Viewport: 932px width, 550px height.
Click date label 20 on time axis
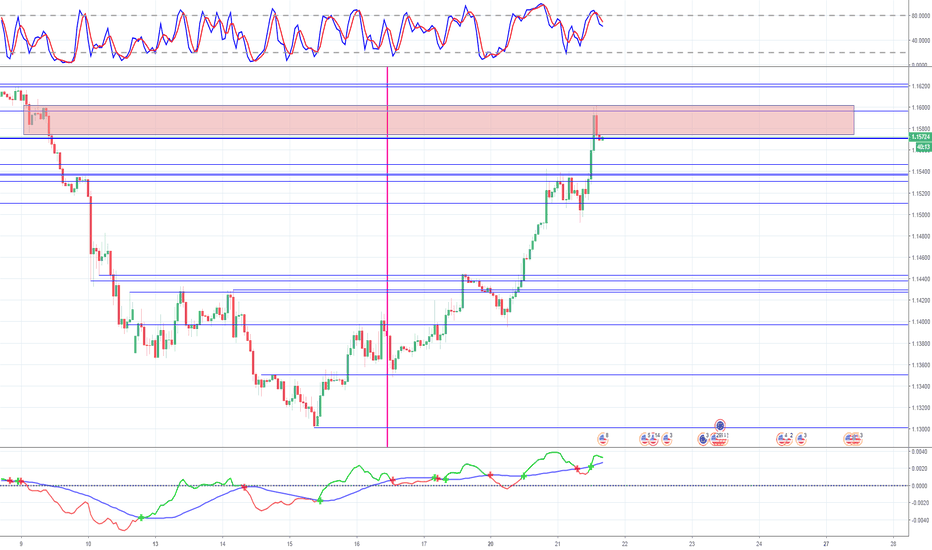[x=490, y=543]
